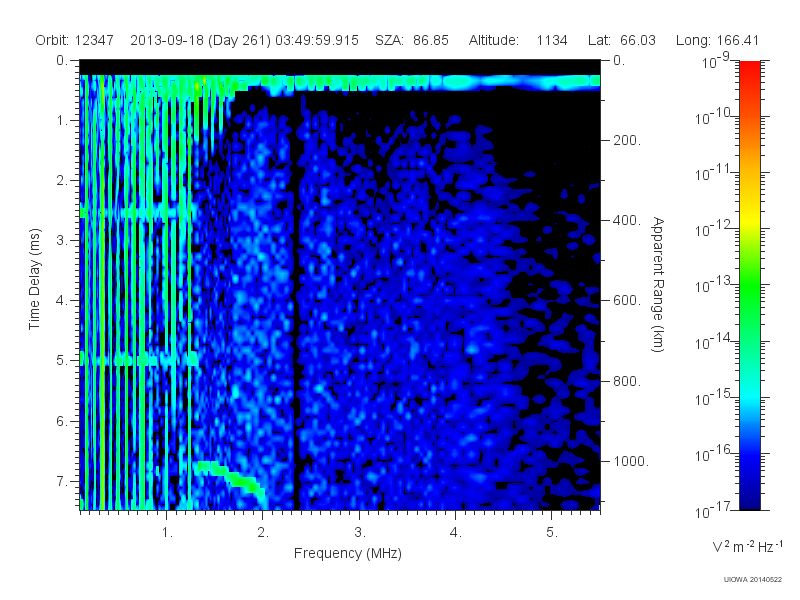The image size is (800, 600).
Task: Click the '1000.' apparent range tick label
Action: click(631, 461)
